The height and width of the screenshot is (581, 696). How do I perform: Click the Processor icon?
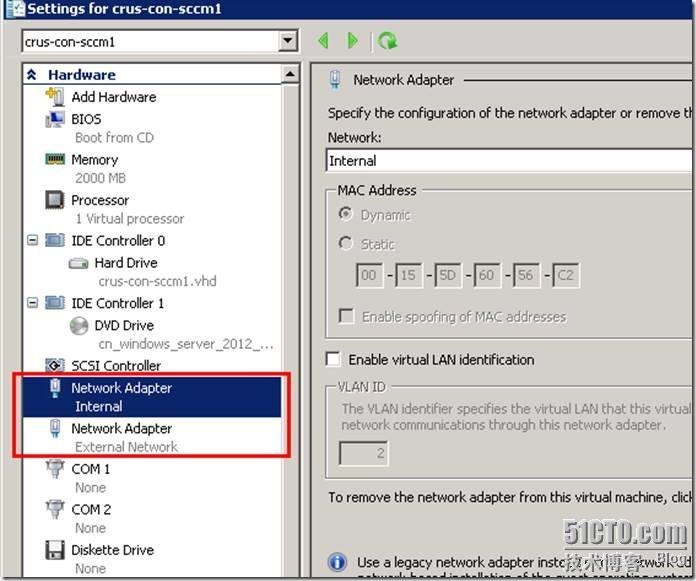[55, 200]
